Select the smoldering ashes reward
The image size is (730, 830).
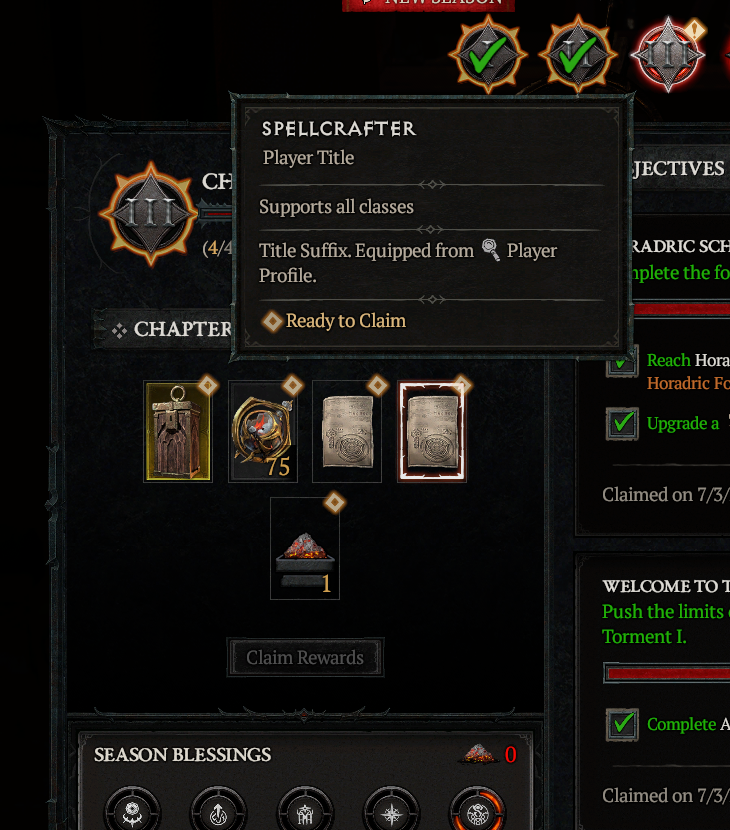tap(305, 548)
